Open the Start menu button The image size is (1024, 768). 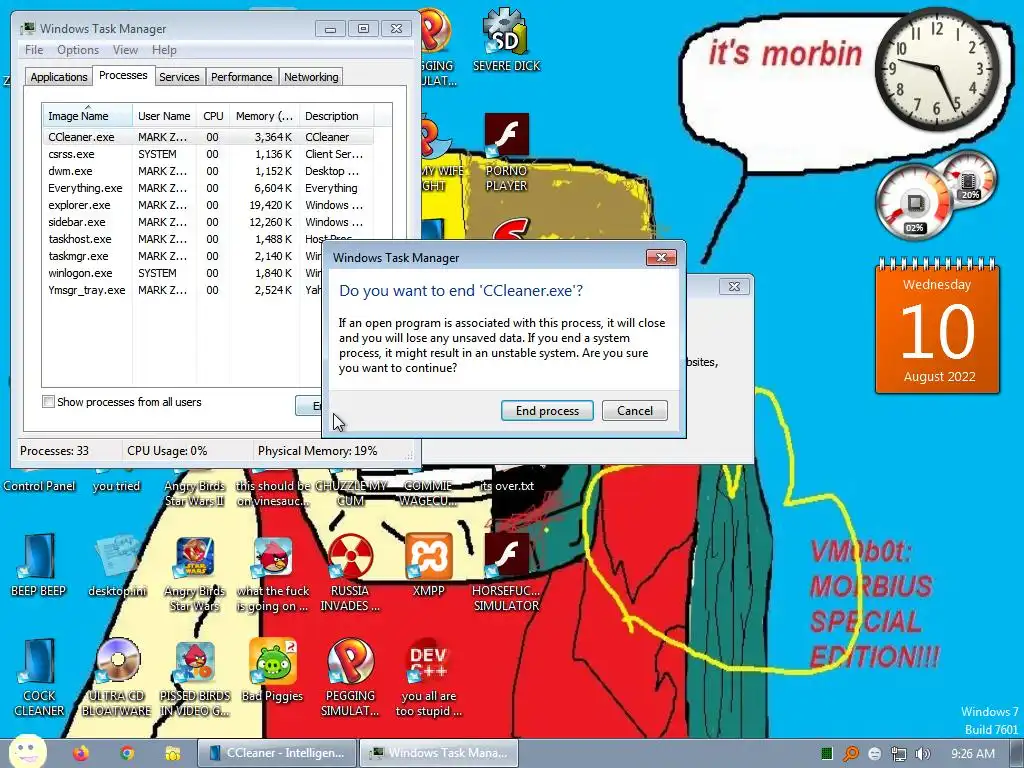(27, 751)
